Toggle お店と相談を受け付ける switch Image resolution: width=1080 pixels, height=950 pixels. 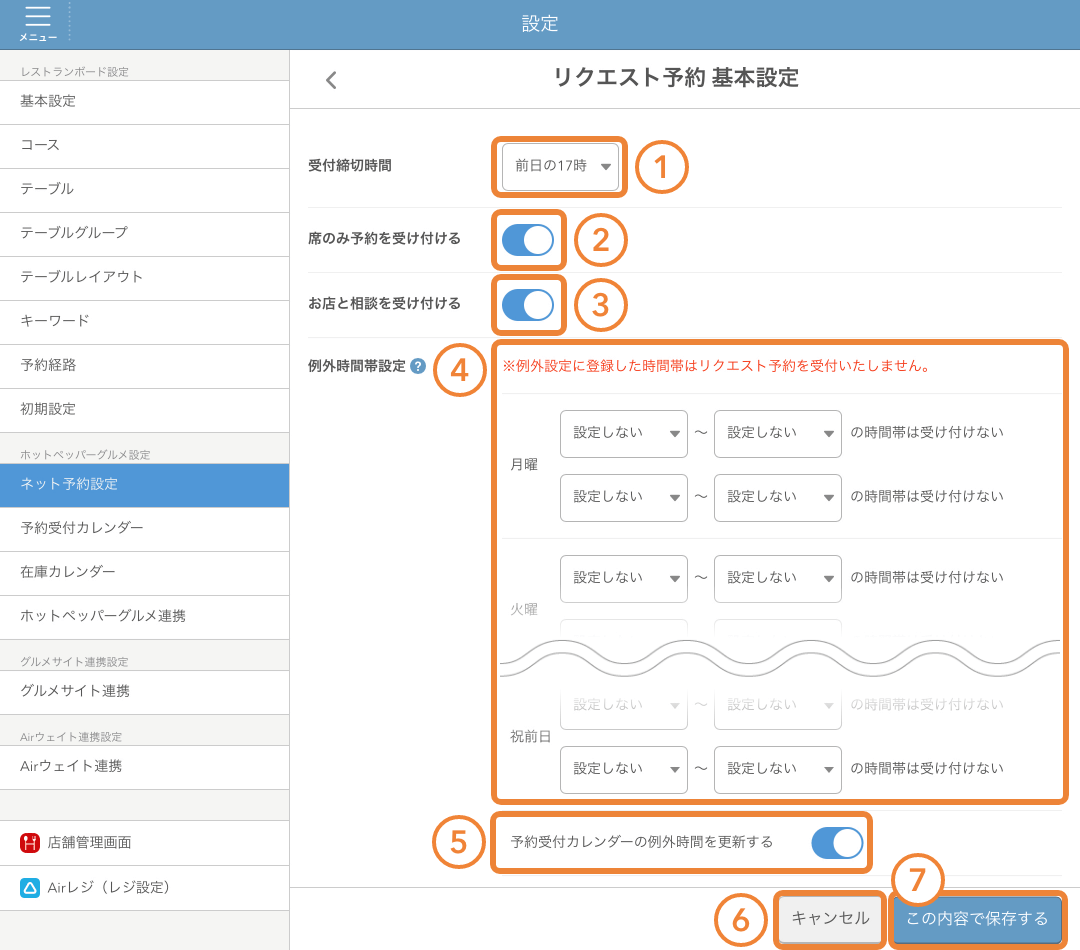coord(528,305)
